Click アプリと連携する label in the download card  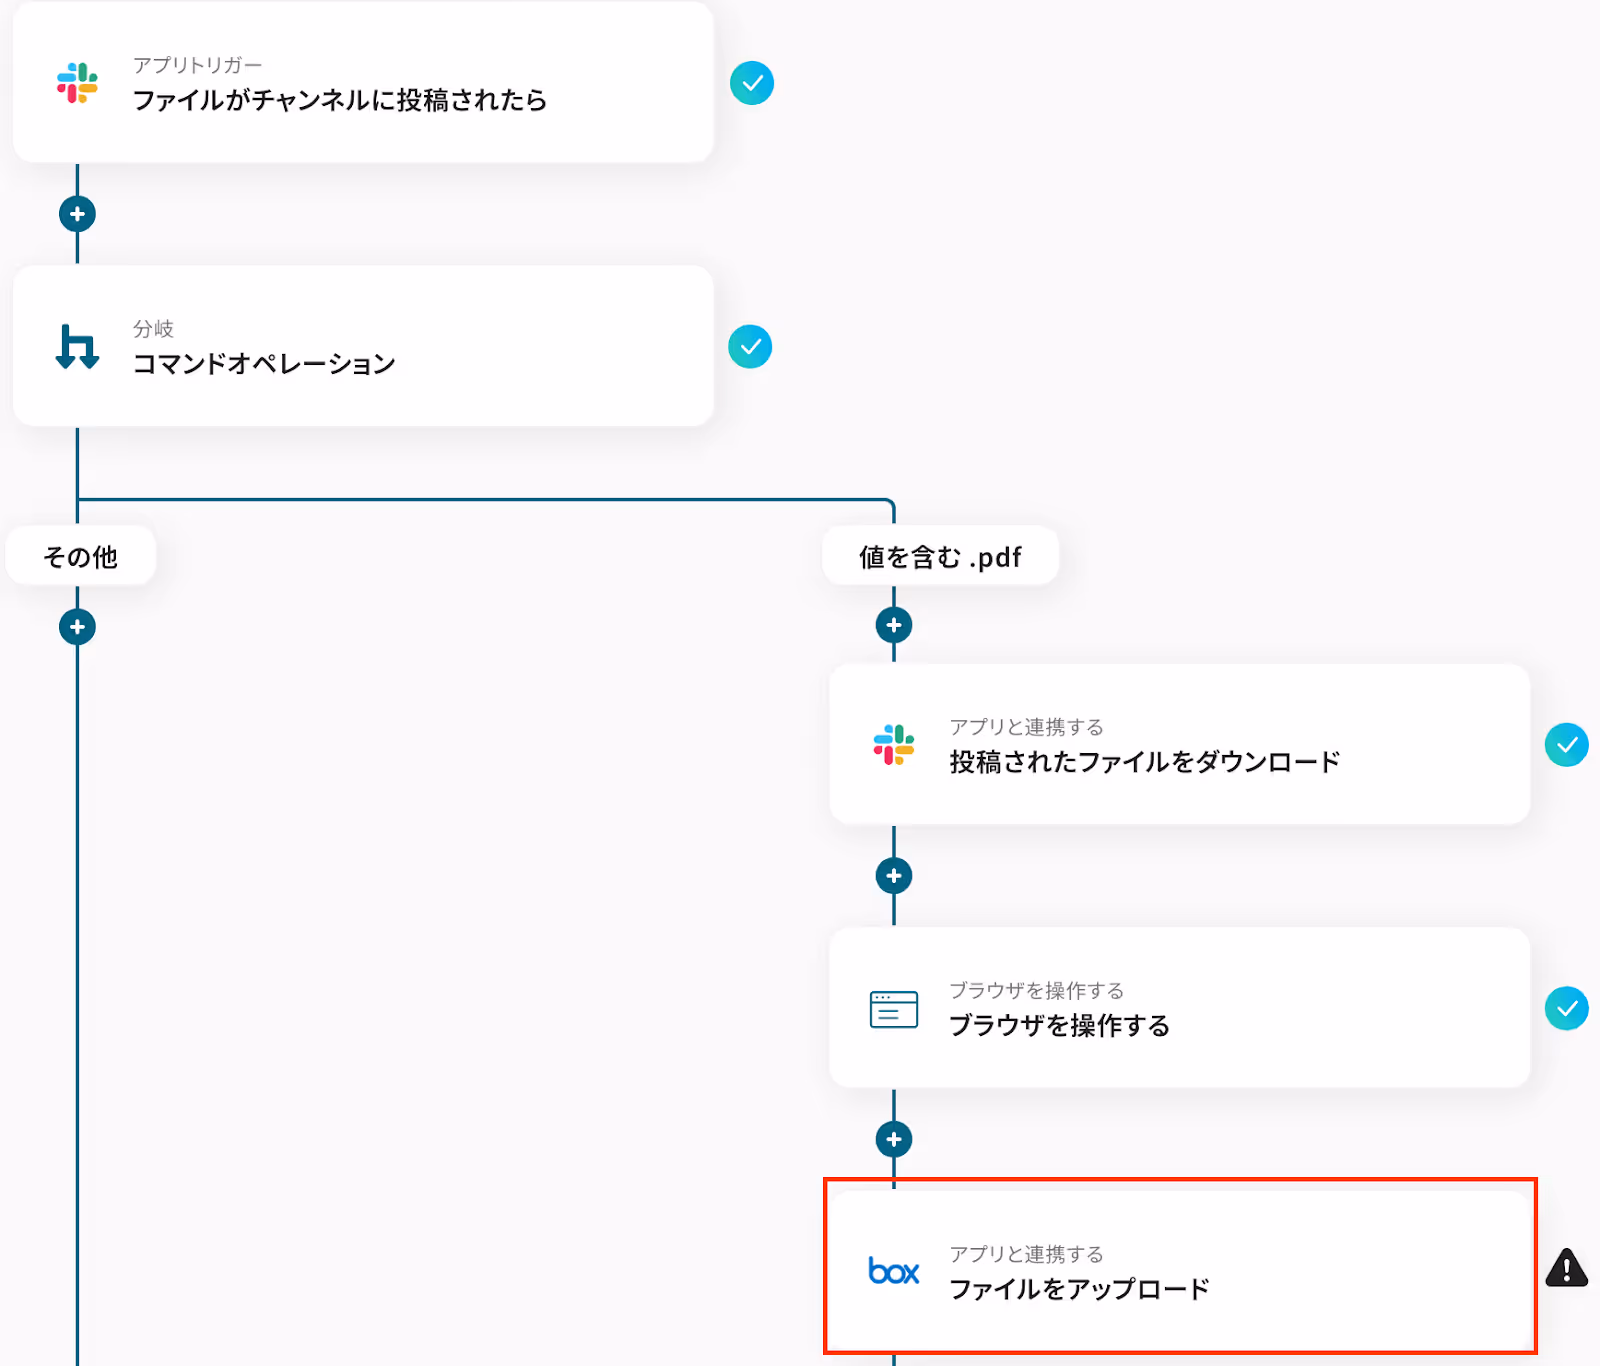pos(1027,727)
